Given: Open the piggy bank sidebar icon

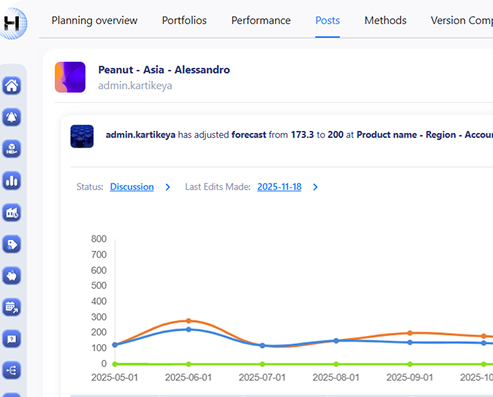Looking at the screenshot, I should (12, 276).
